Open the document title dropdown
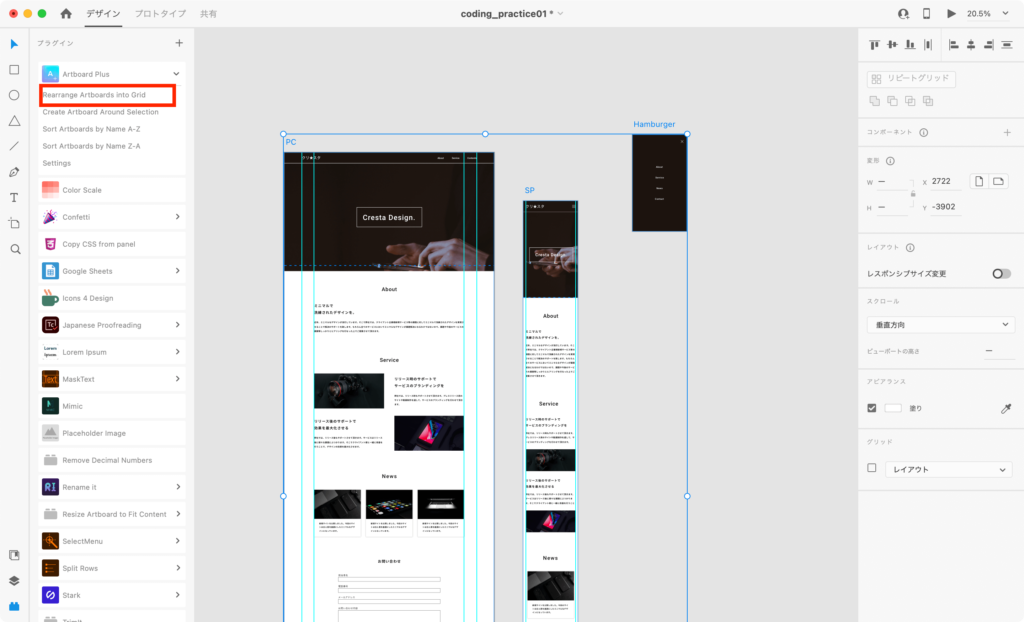The width and height of the screenshot is (1024, 622). 560,14
